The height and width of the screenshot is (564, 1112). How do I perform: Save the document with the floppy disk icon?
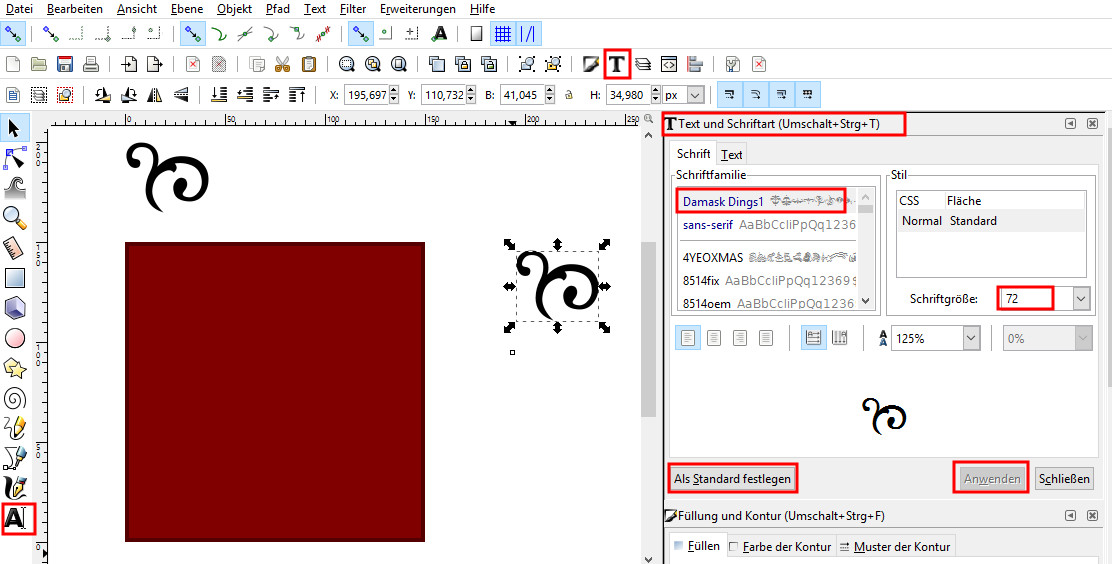coord(65,64)
